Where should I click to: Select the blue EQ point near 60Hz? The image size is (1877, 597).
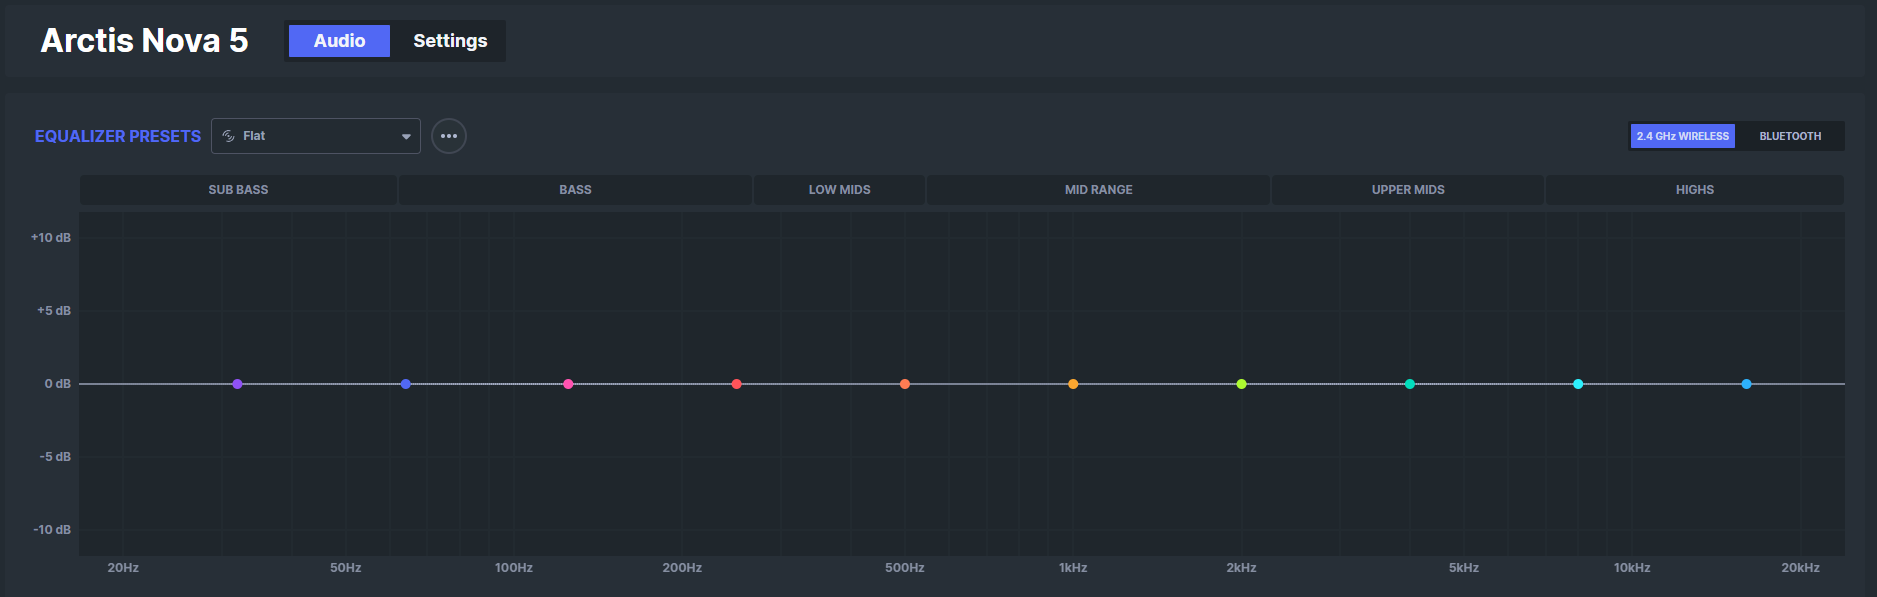pos(405,384)
